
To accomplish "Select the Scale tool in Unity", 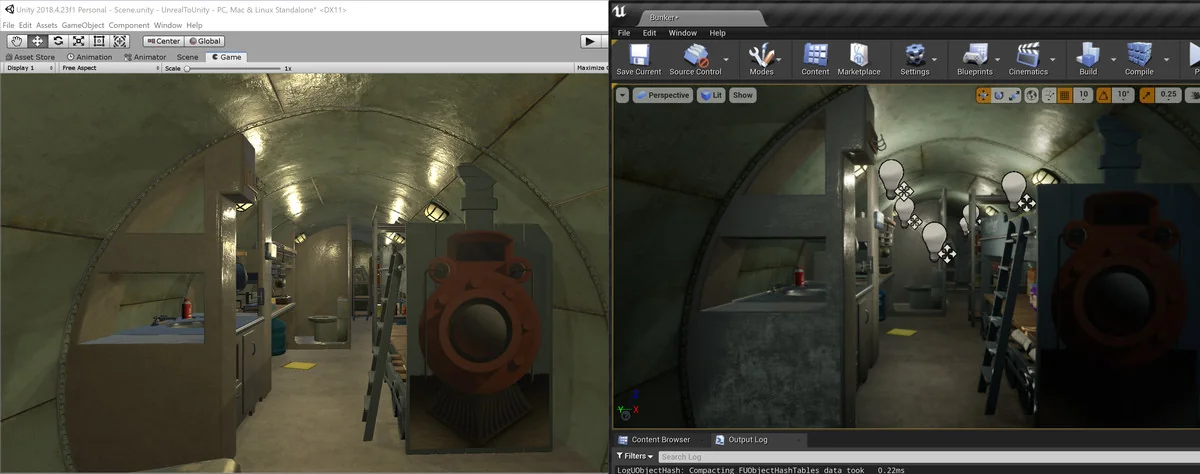I will click(78, 41).
